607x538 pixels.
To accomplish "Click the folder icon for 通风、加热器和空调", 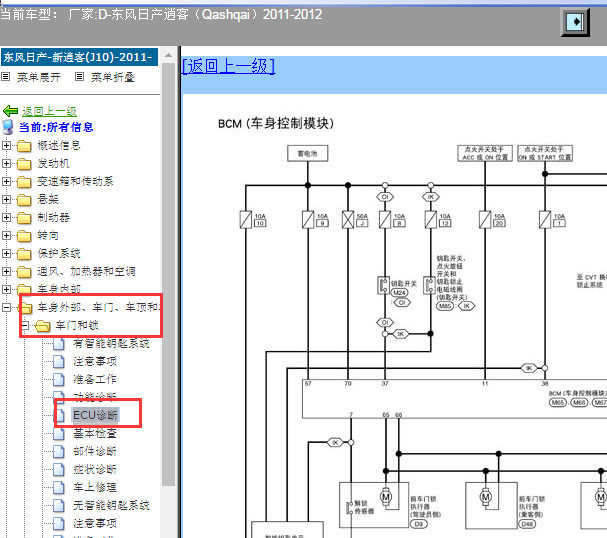I will click(24, 271).
